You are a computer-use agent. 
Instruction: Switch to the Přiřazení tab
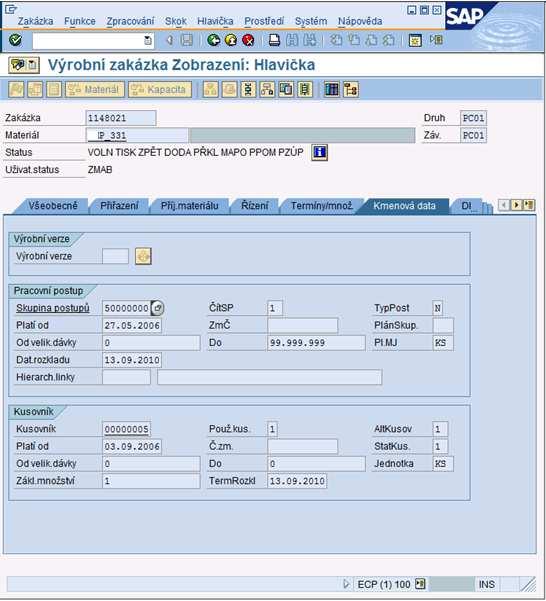click(119, 206)
